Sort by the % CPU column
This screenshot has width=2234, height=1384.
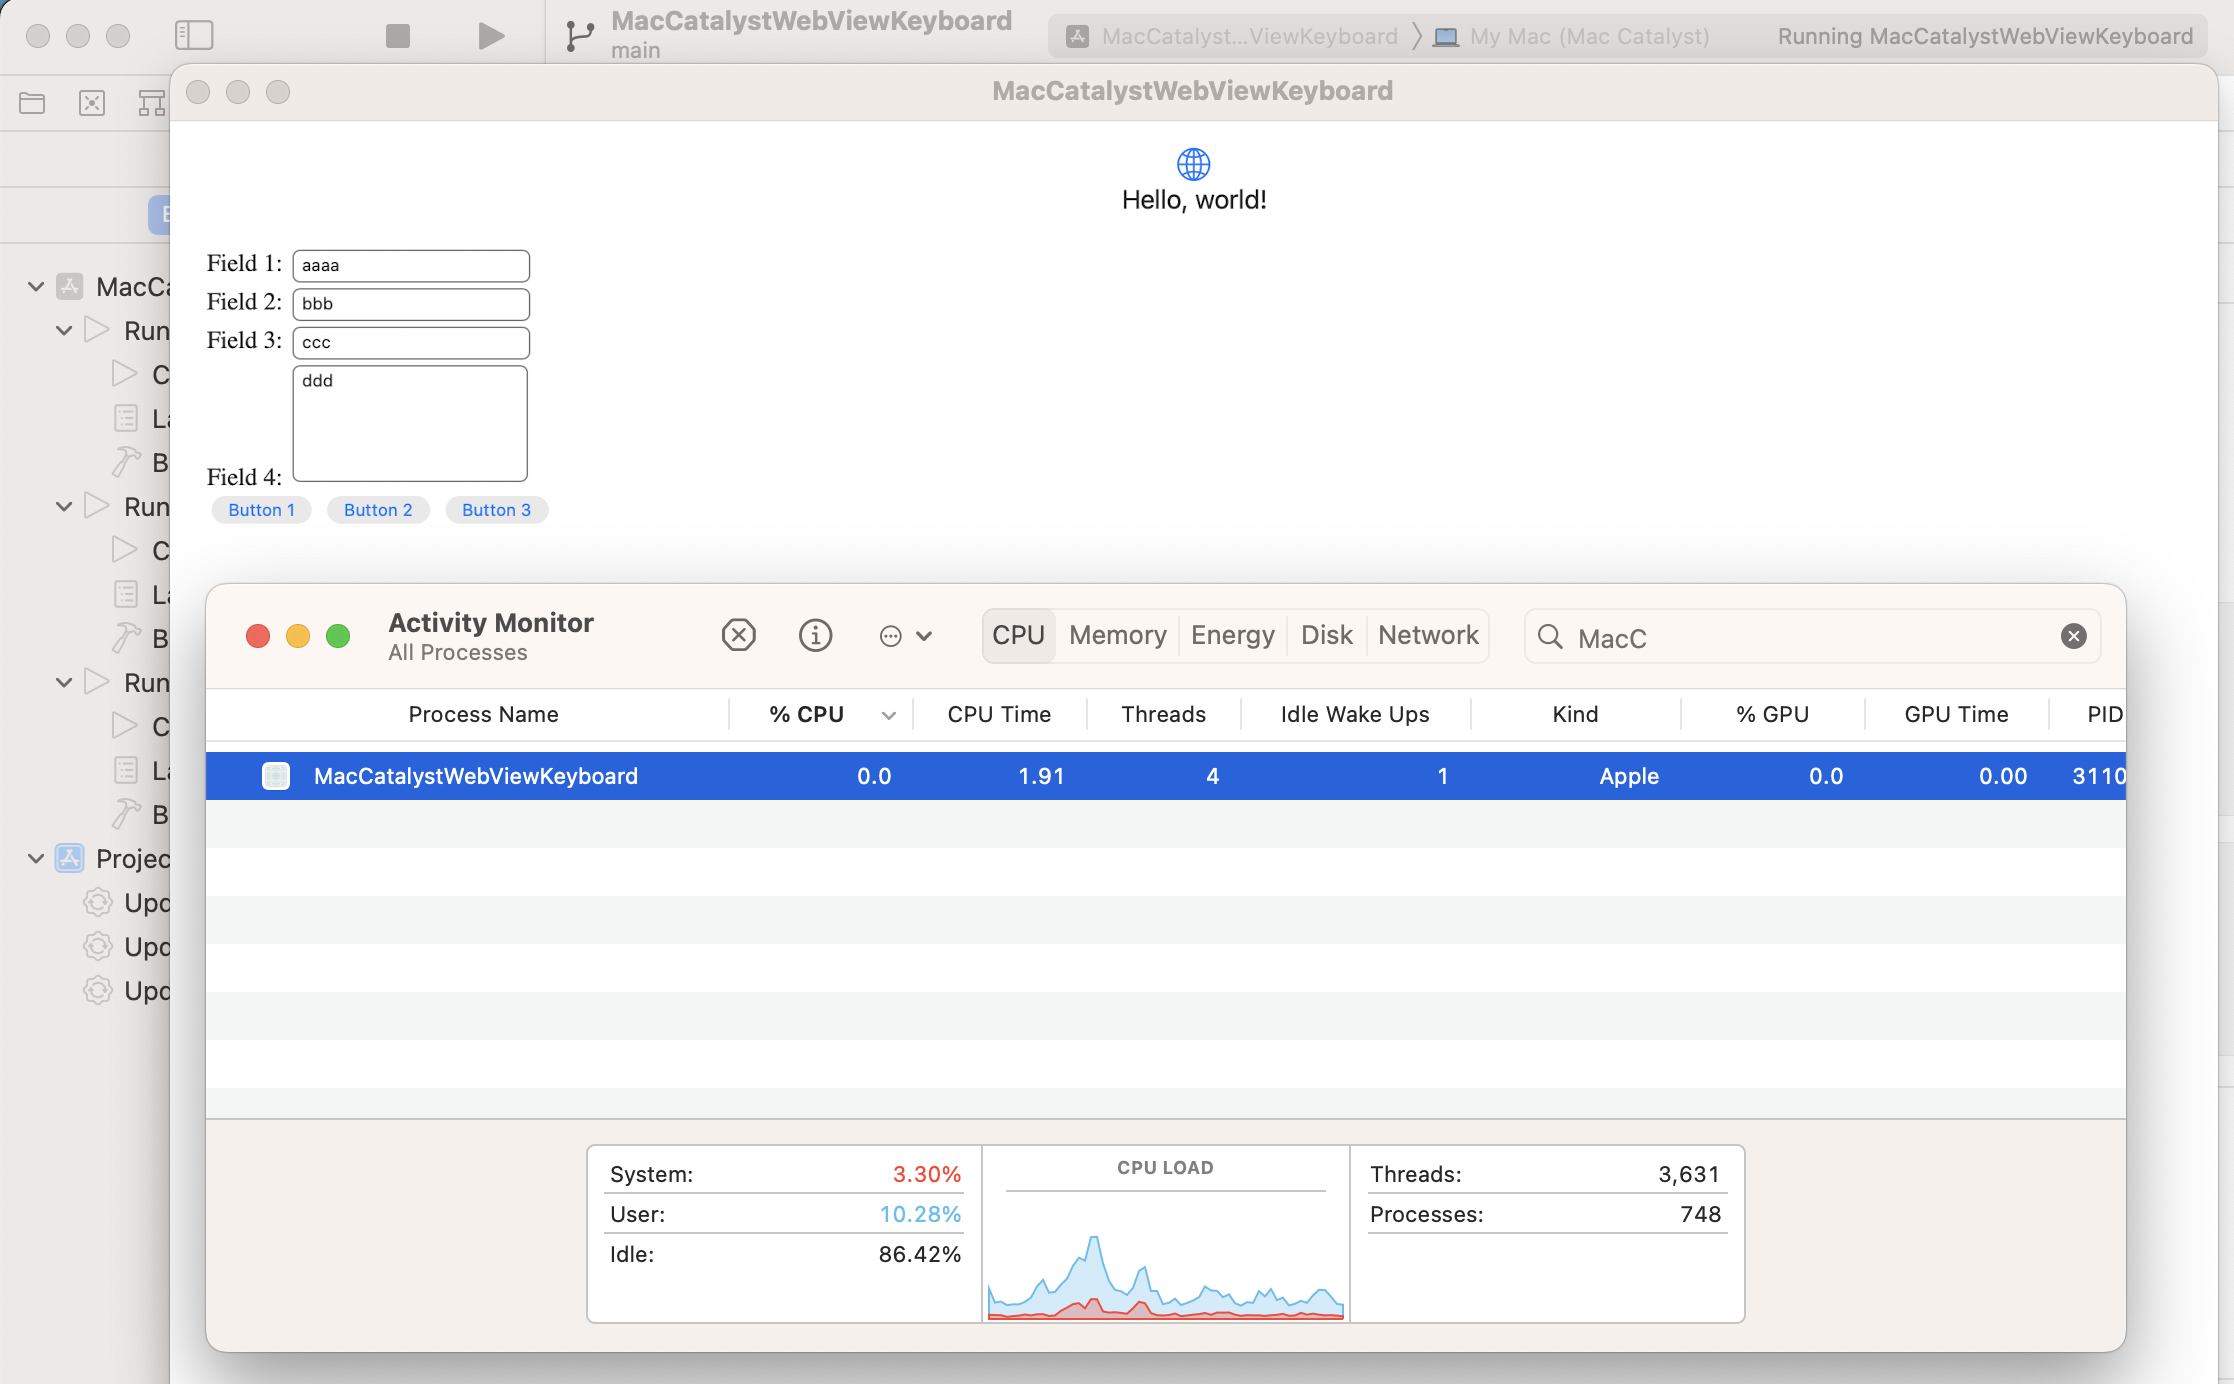point(806,714)
